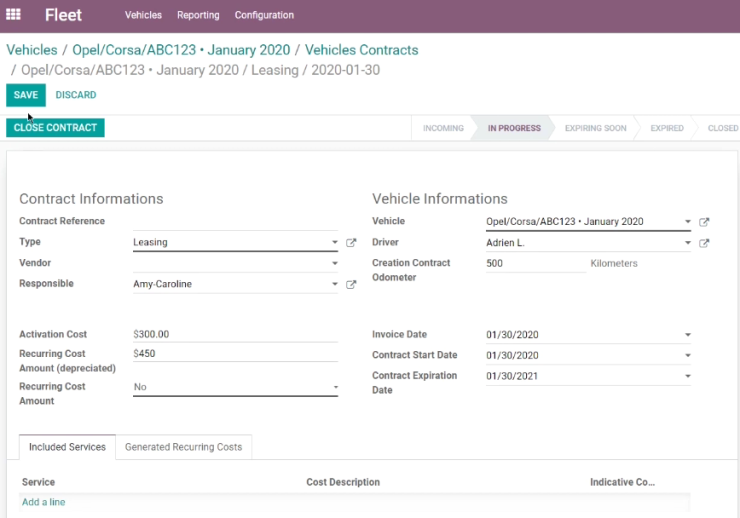
Task: Edit the Recurring Cost $450 field
Action: tap(235, 353)
